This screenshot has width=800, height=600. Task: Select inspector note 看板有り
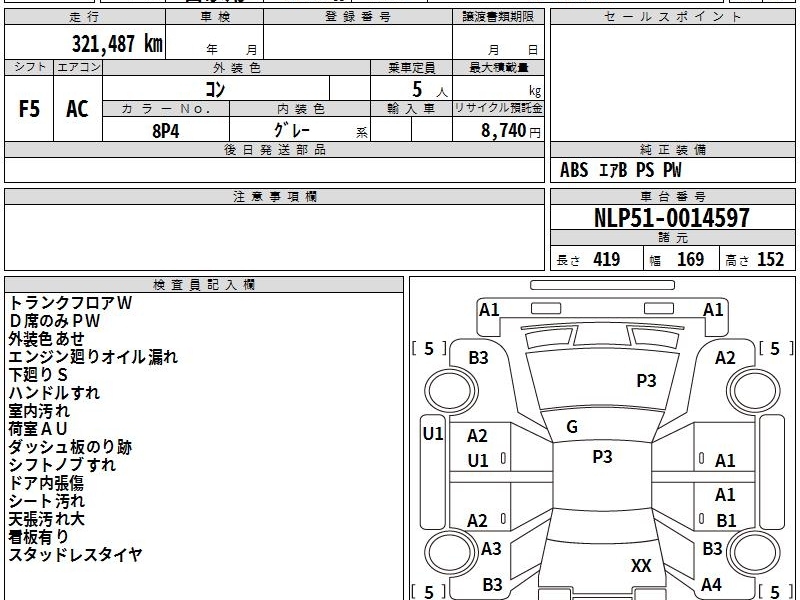click(38, 537)
